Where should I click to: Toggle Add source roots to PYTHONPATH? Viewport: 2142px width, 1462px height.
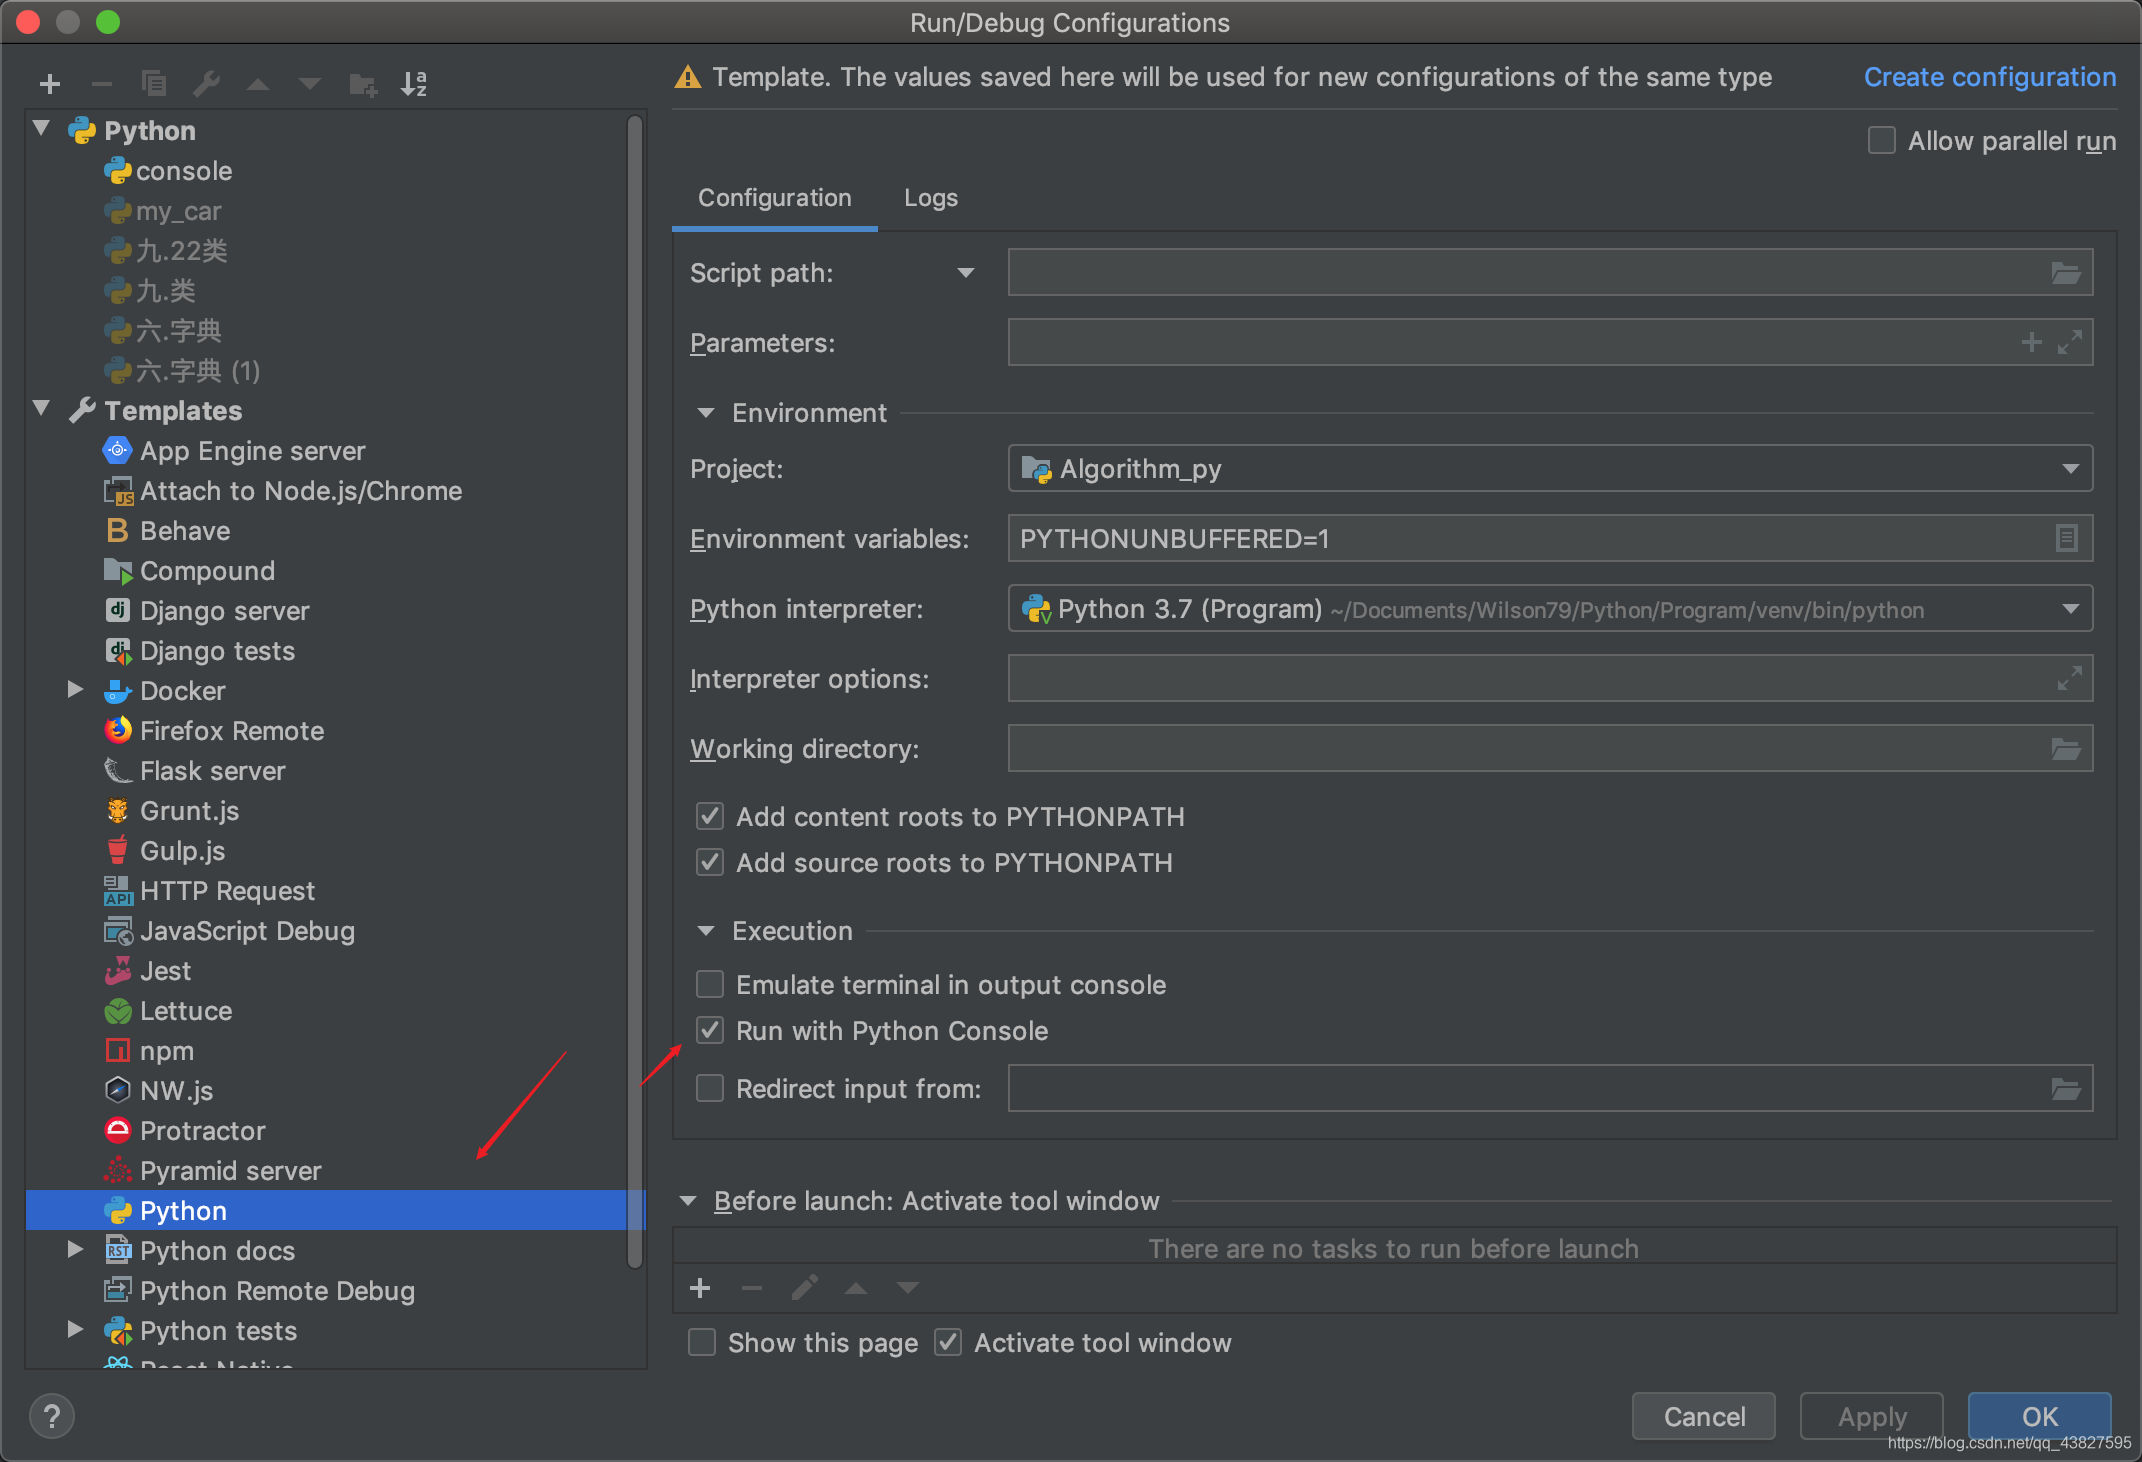point(710,863)
